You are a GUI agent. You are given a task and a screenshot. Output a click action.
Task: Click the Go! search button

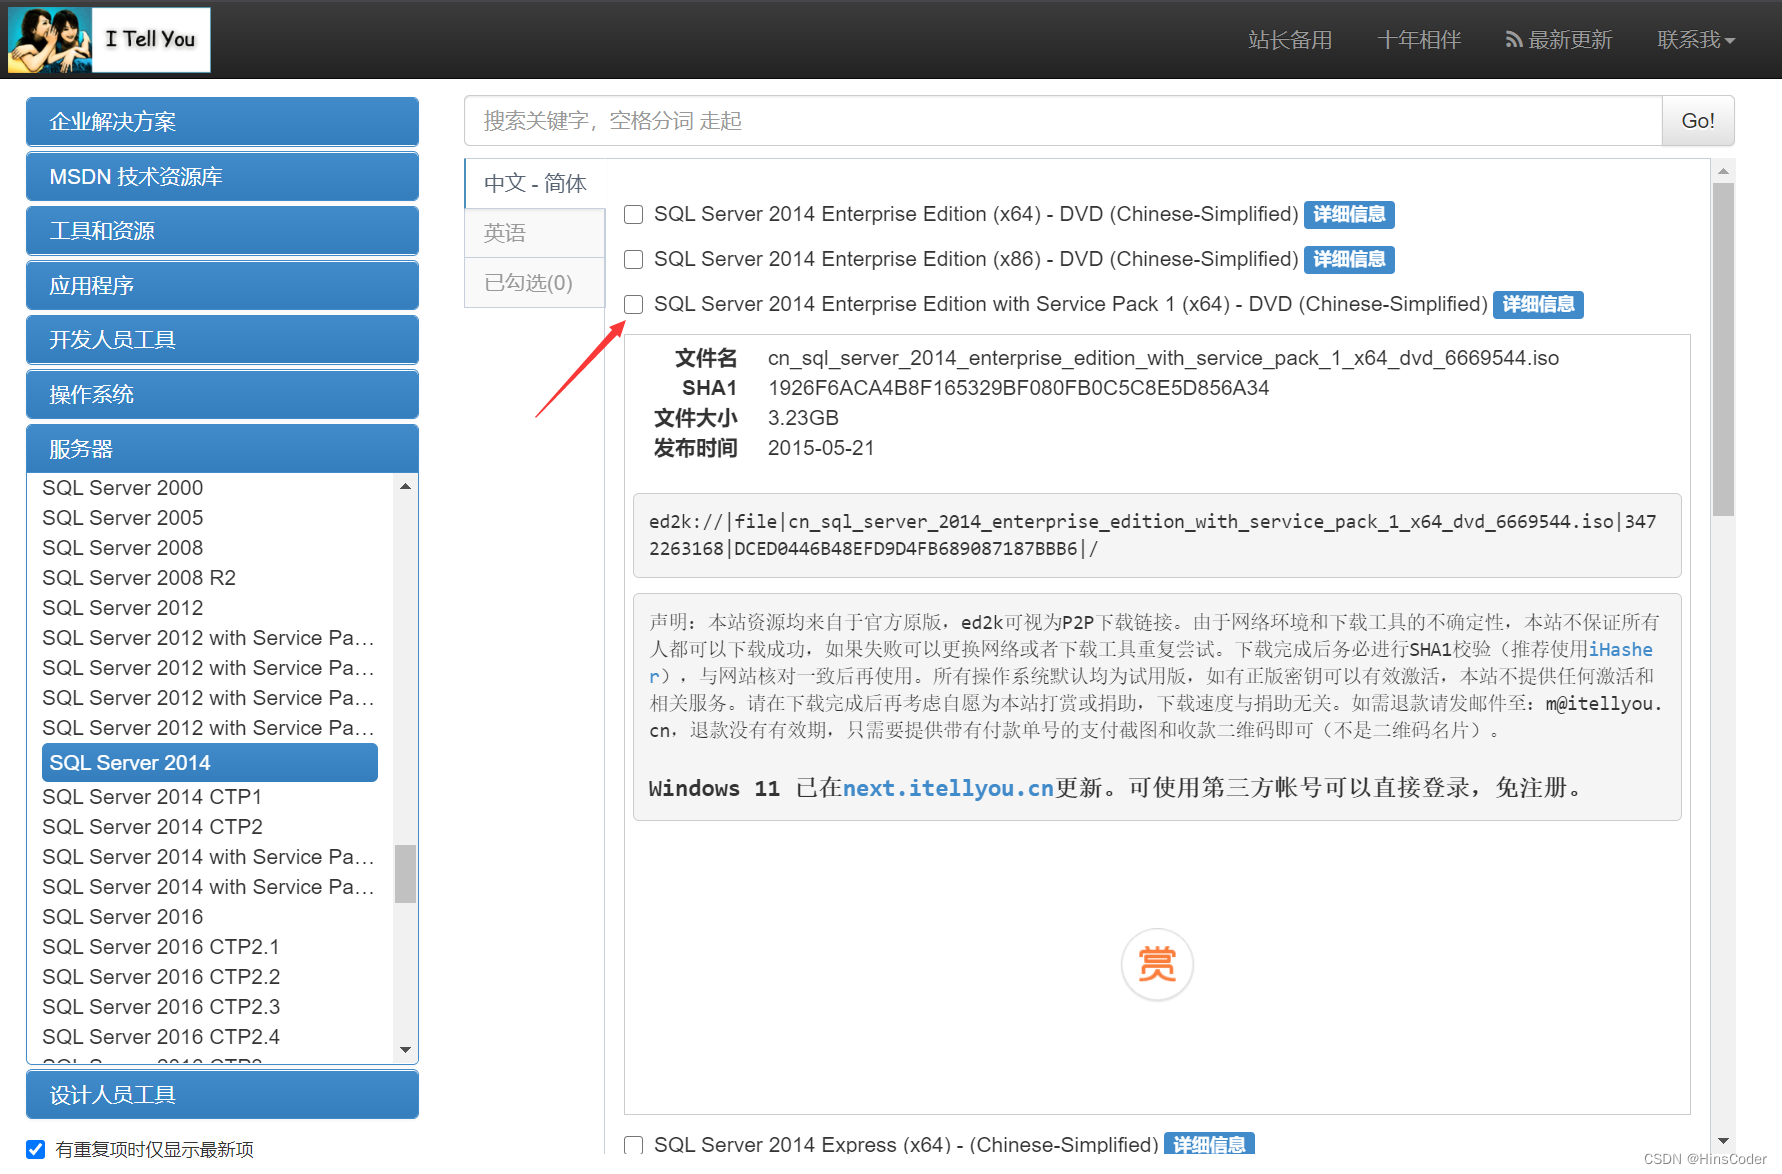click(1698, 121)
